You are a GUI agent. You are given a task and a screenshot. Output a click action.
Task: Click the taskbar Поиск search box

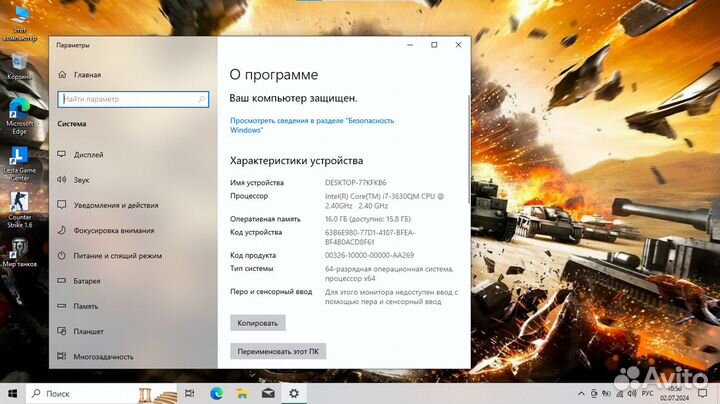click(103, 393)
